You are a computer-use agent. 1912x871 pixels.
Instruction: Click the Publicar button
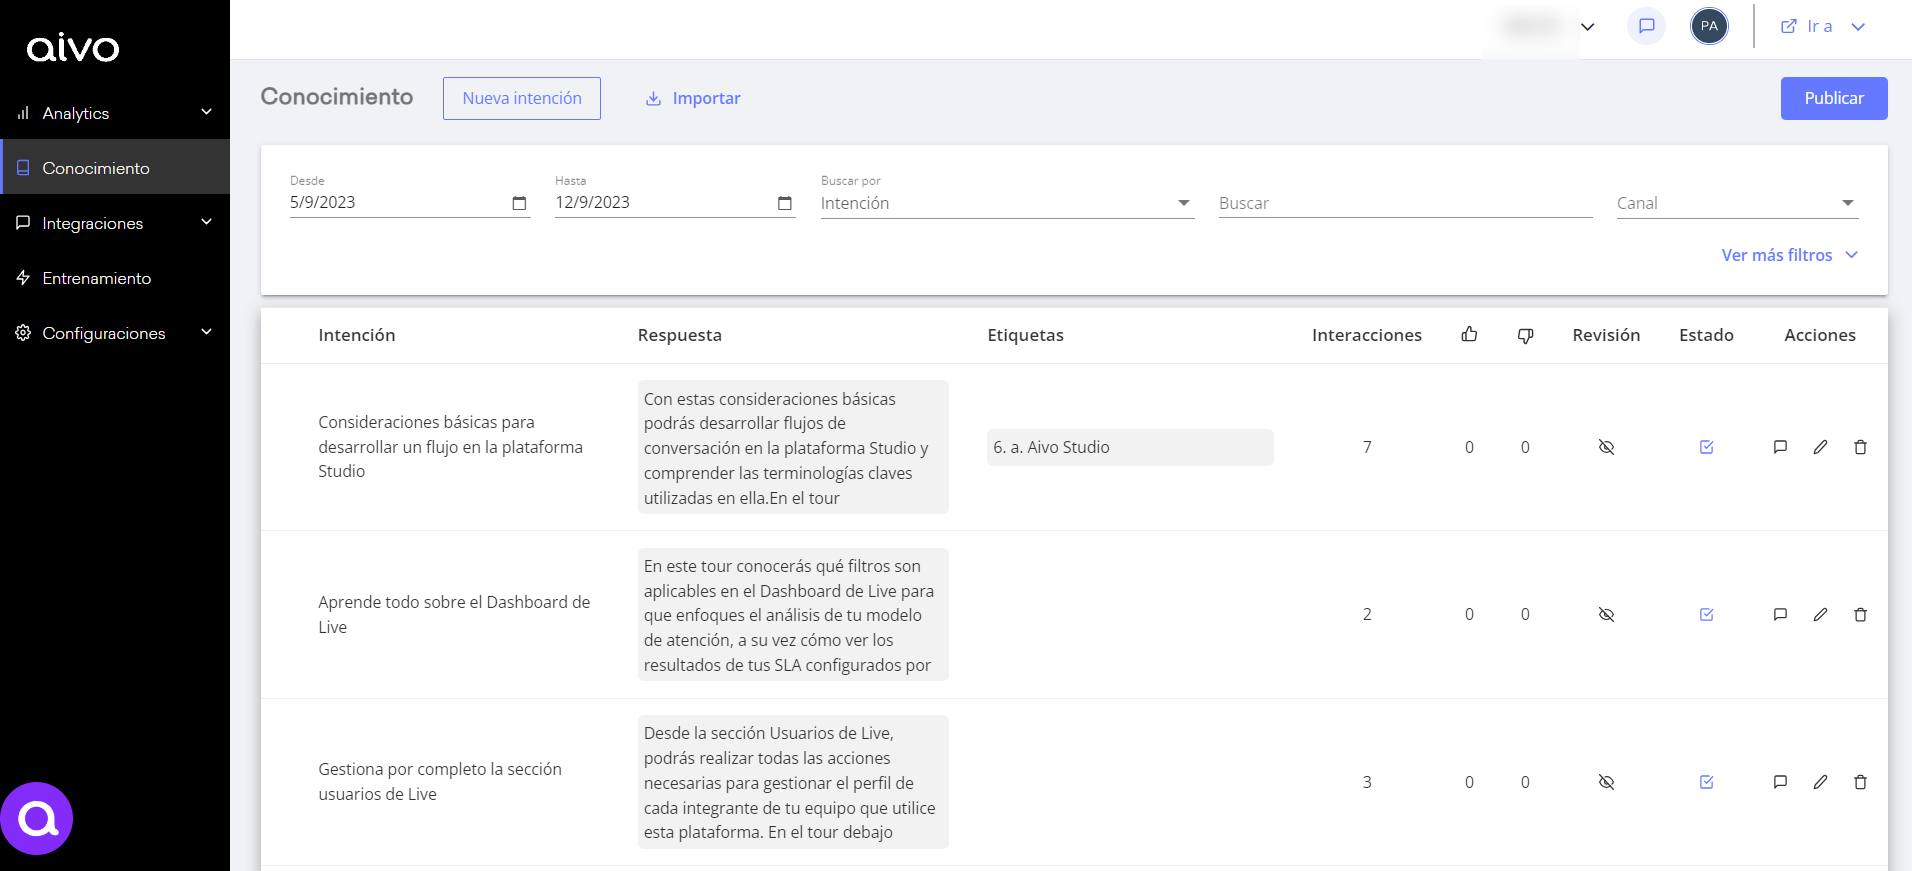1833,98
